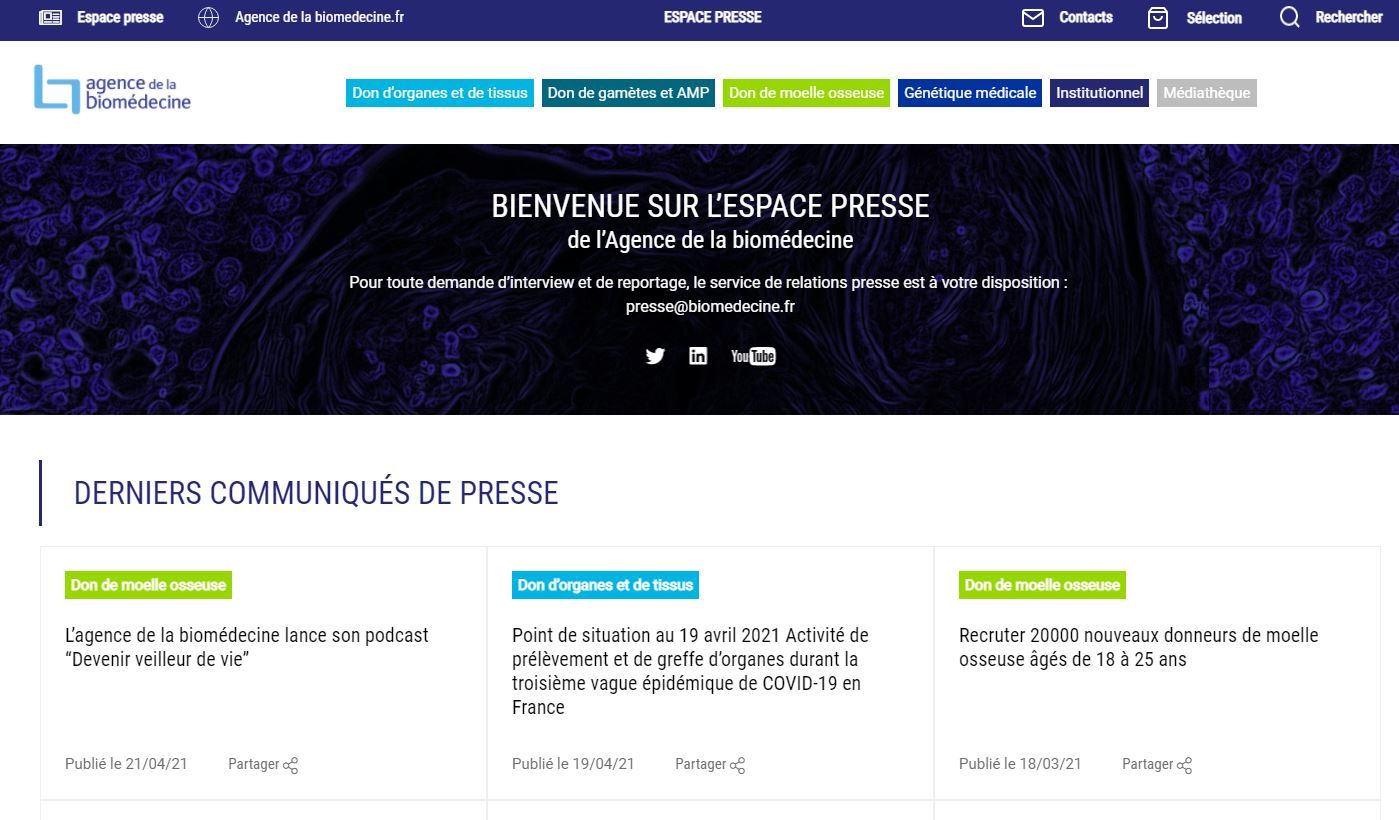
Task: Open Institutionnel menu item
Action: point(1099,93)
